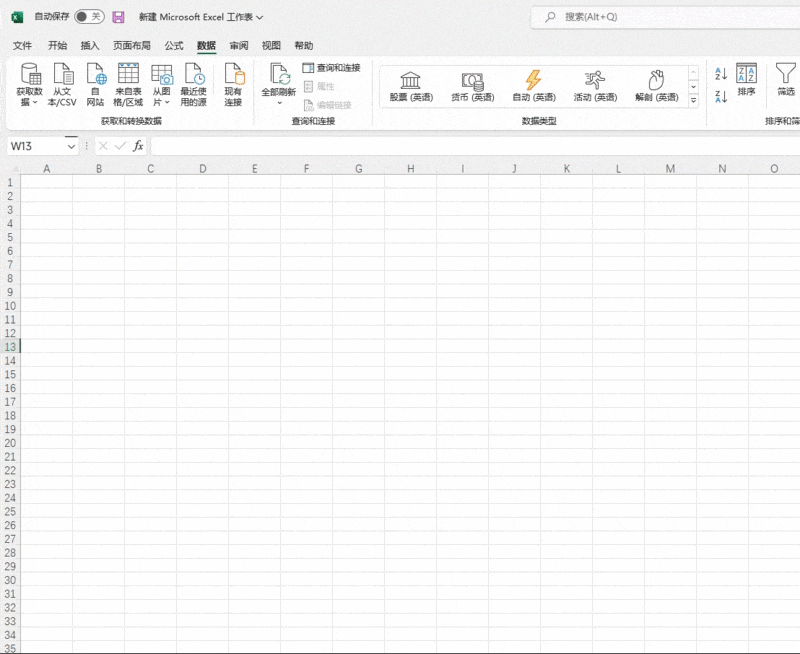Select the 货币 (英语) data type
This screenshot has height=654, width=800.
[471, 83]
